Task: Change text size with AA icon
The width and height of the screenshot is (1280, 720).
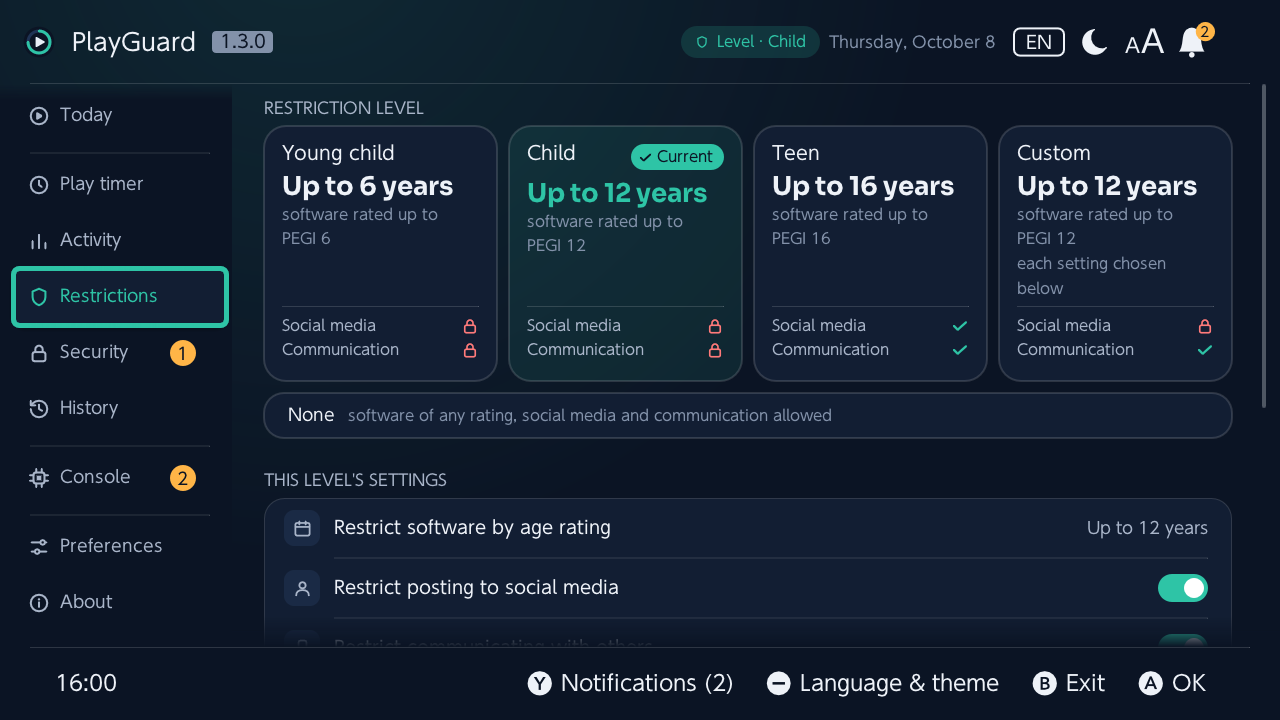Action: [1144, 42]
